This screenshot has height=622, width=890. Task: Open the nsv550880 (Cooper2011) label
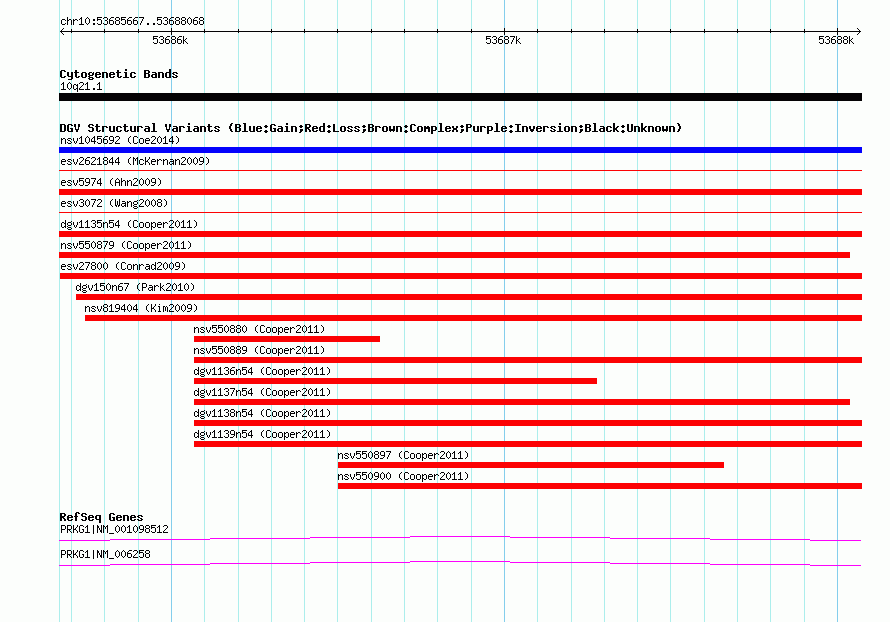pos(259,329)
